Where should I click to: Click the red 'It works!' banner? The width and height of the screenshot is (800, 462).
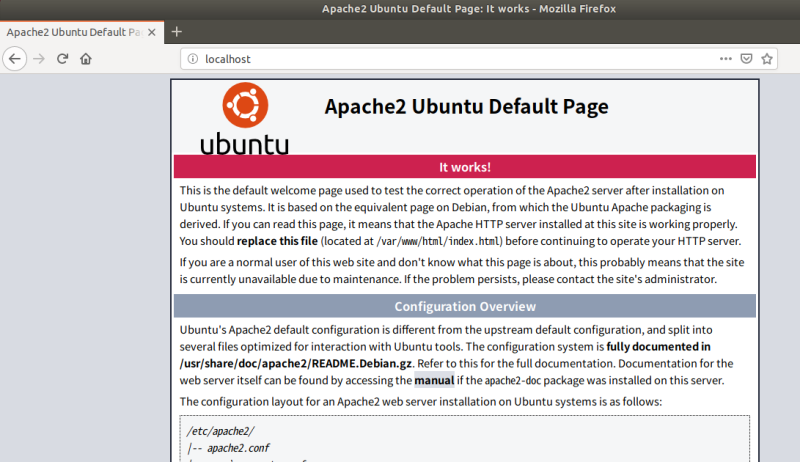[x=465, y=166]
